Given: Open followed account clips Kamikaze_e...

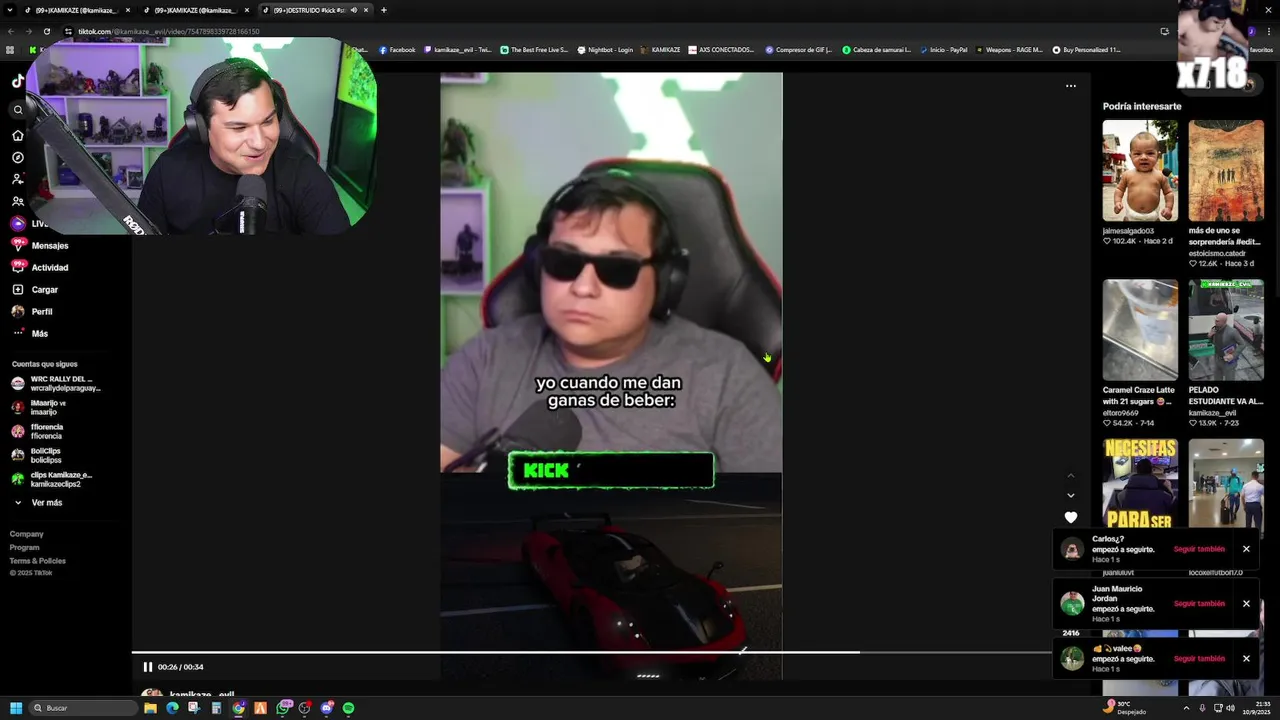Looking at the screenshot, I should coord(52,479).
